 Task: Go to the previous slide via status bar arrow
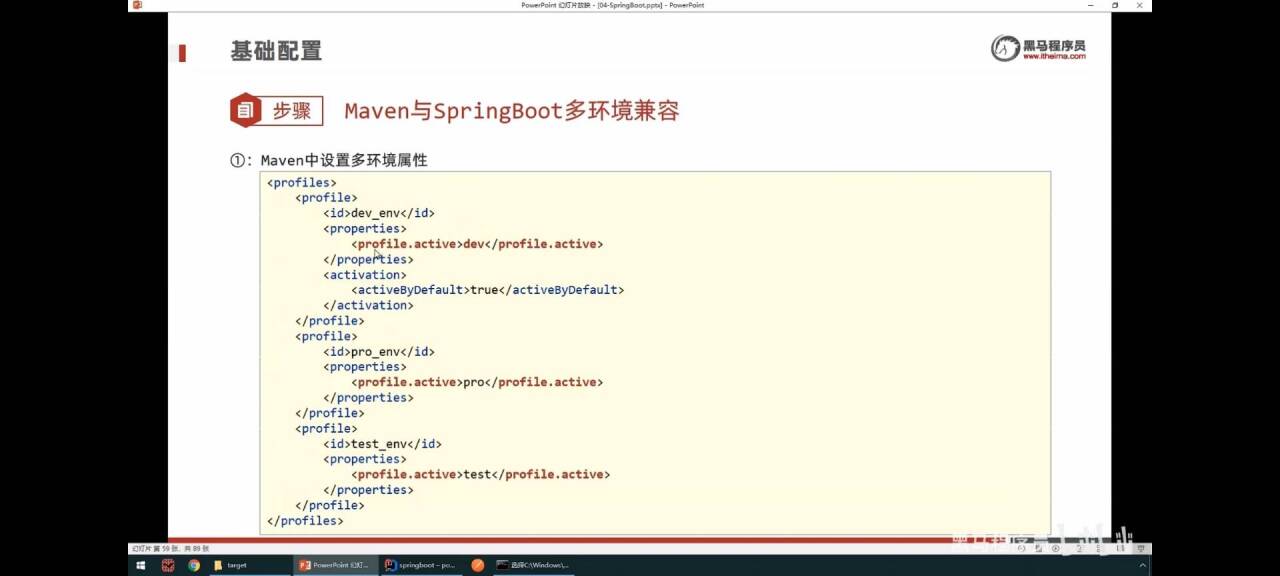(1021, 548)
